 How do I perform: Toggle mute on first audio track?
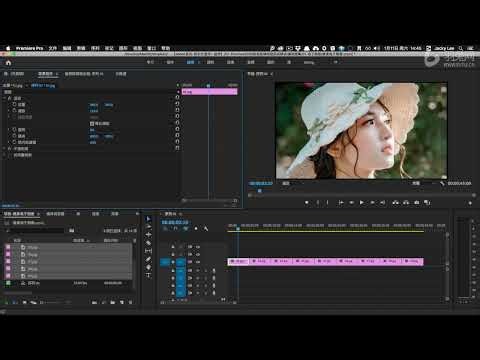tap(198, 270)
